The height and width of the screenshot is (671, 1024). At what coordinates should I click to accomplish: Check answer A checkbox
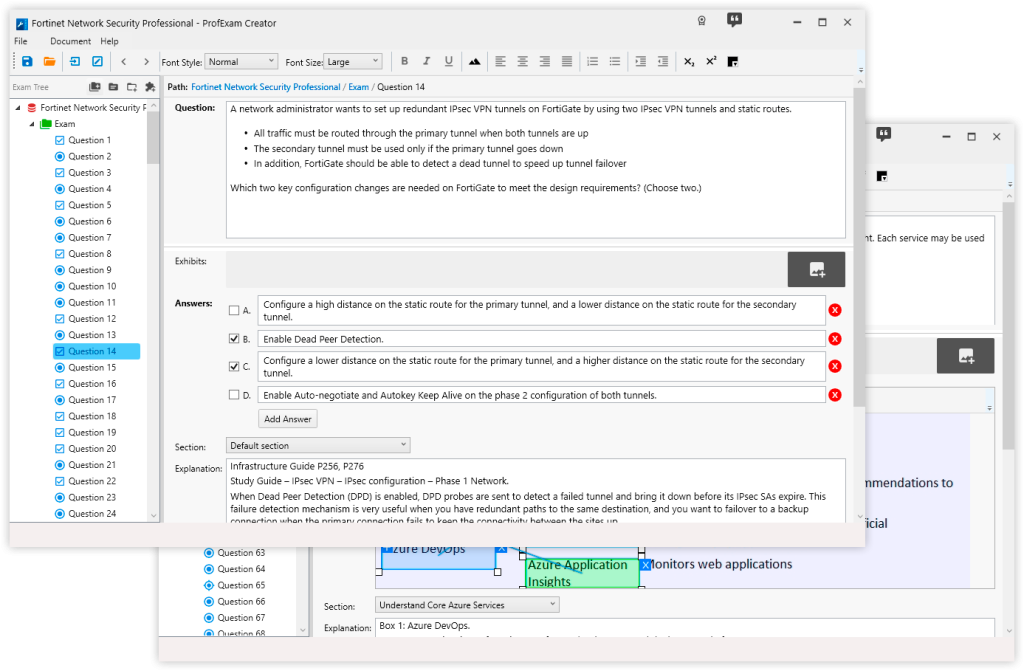(234, 310)
